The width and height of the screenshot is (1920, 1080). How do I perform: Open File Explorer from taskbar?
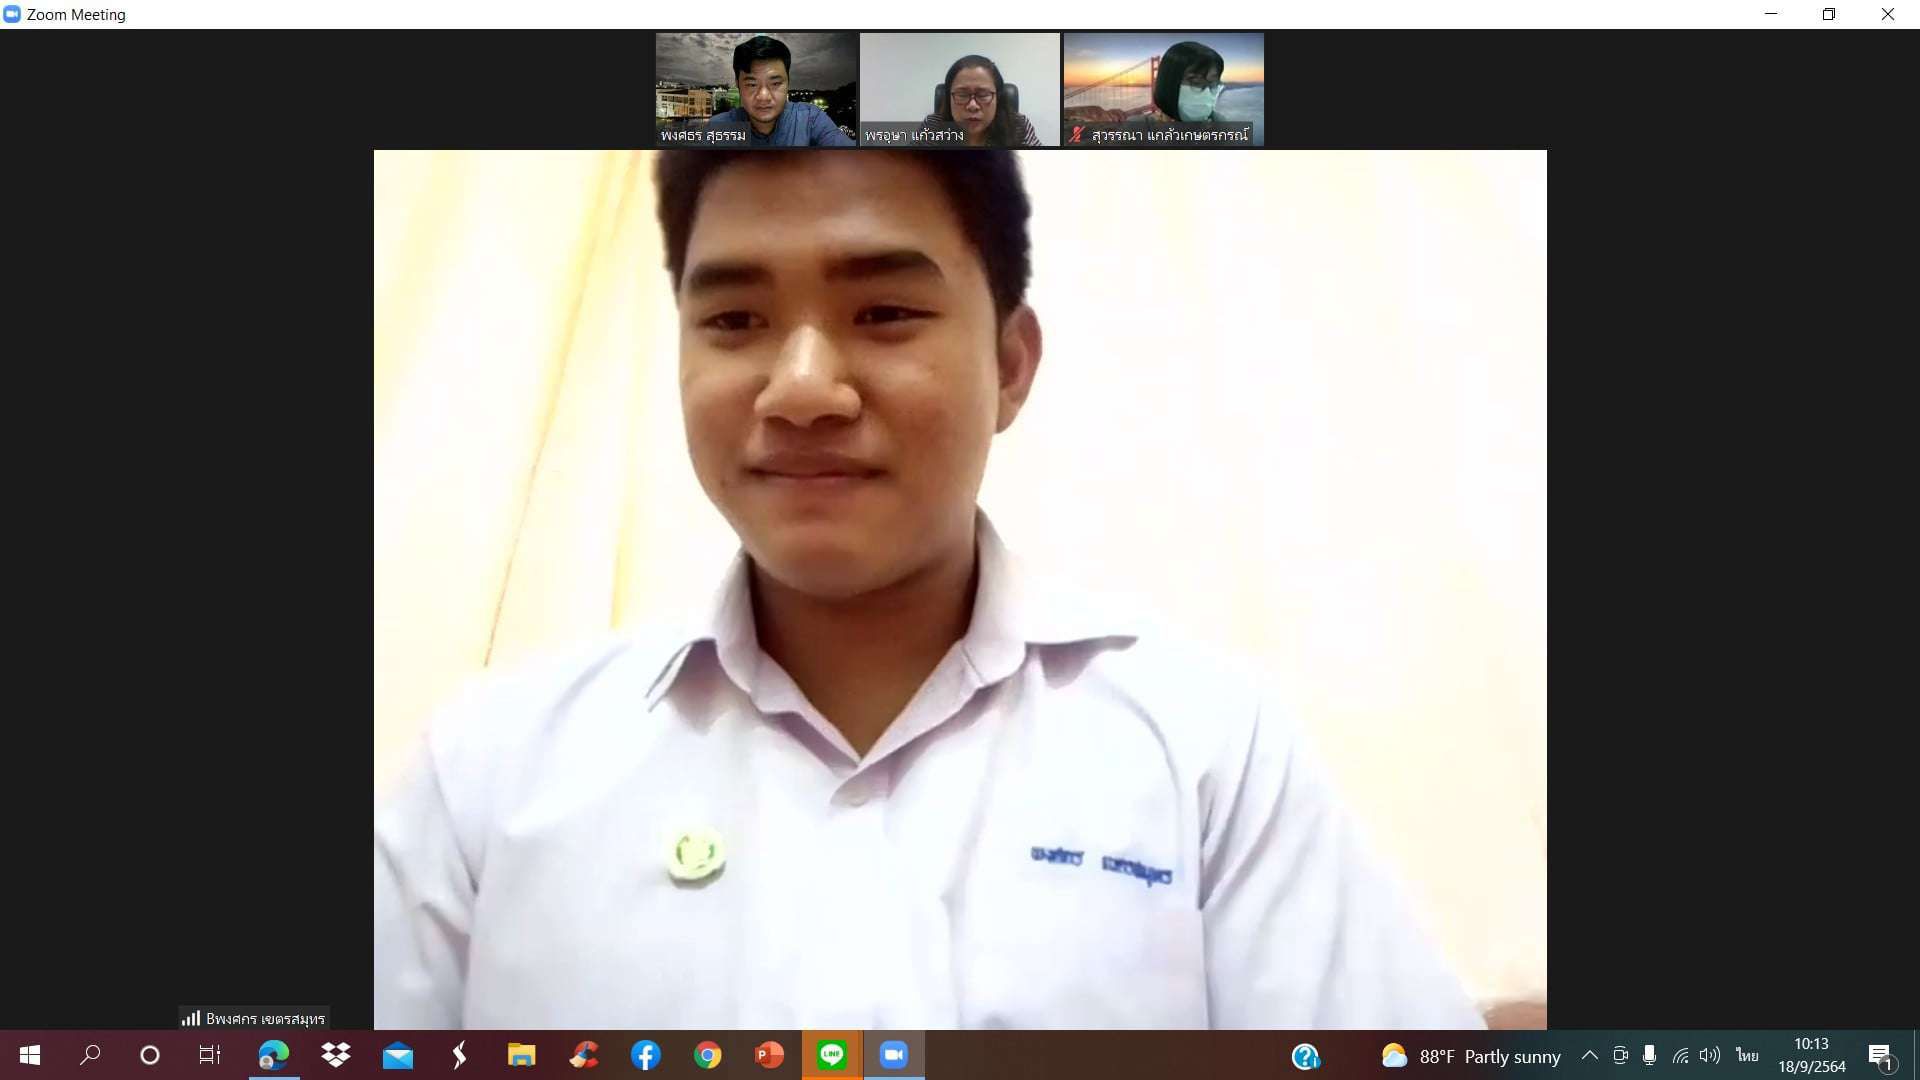pyautogui.click(x=521, y=1055)
